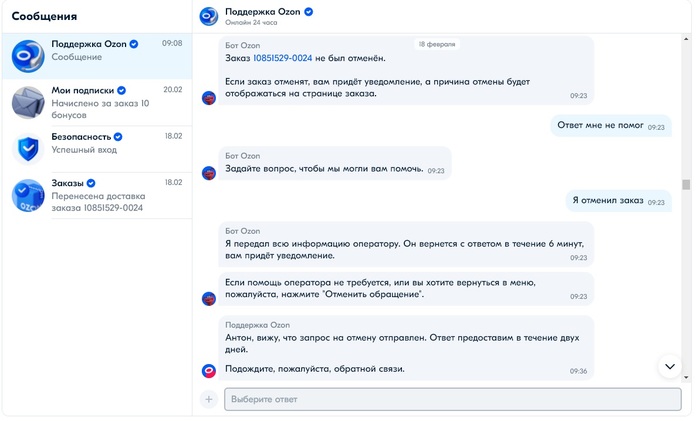The height and width of the screenshot is (421, 700).
Task: Click the 18 февраля date label
Action: 437,44
